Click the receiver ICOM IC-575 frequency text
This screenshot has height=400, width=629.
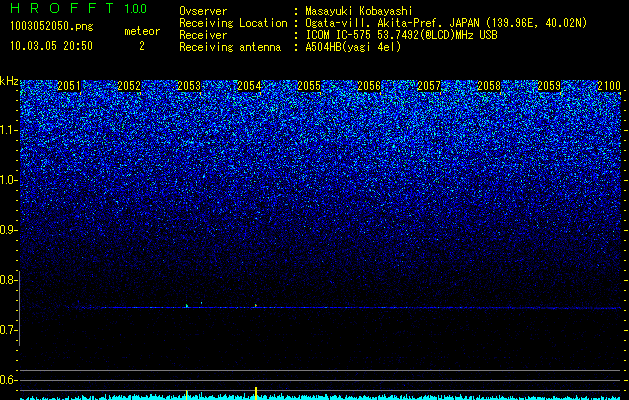point(401,35)
